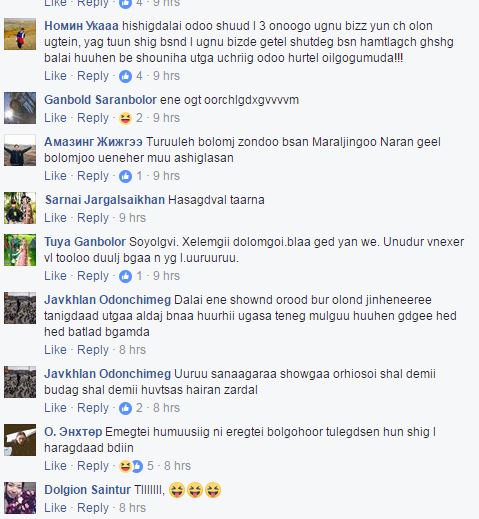Viewport: 479px width, 519px height.
Task: Click like reaction icon on Javkhlan's Uuruu sanaagaraa comment
Action: [x=125, y=408]
